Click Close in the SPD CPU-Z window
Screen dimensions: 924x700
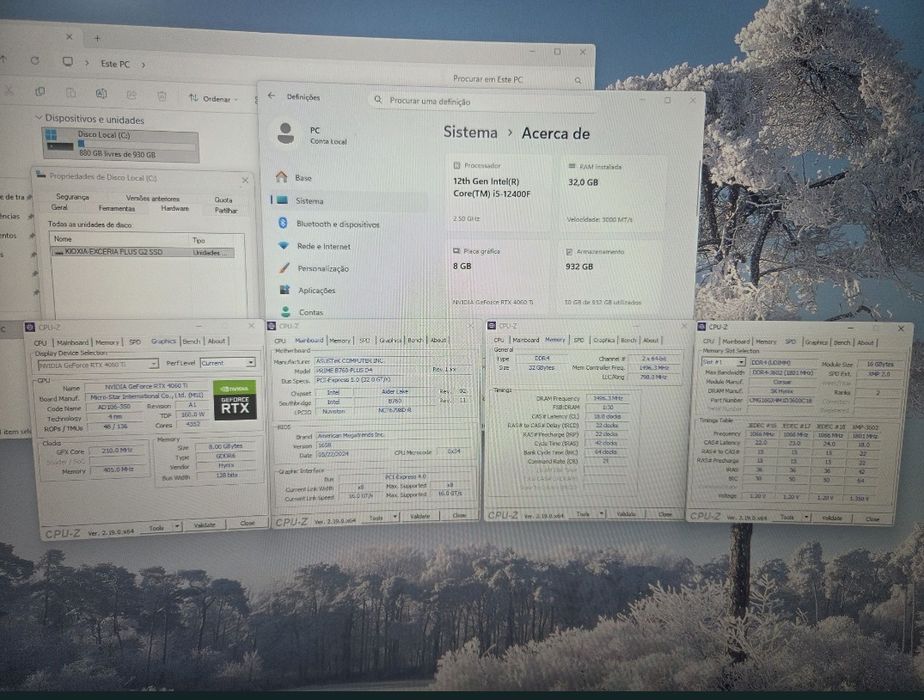point(873,519)
